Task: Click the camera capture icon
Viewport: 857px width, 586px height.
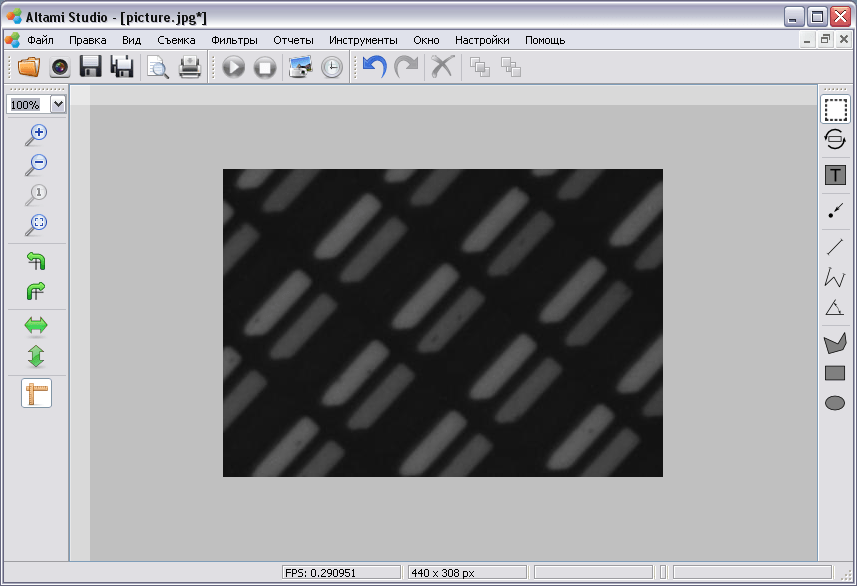Action: (x=60, y=67)
